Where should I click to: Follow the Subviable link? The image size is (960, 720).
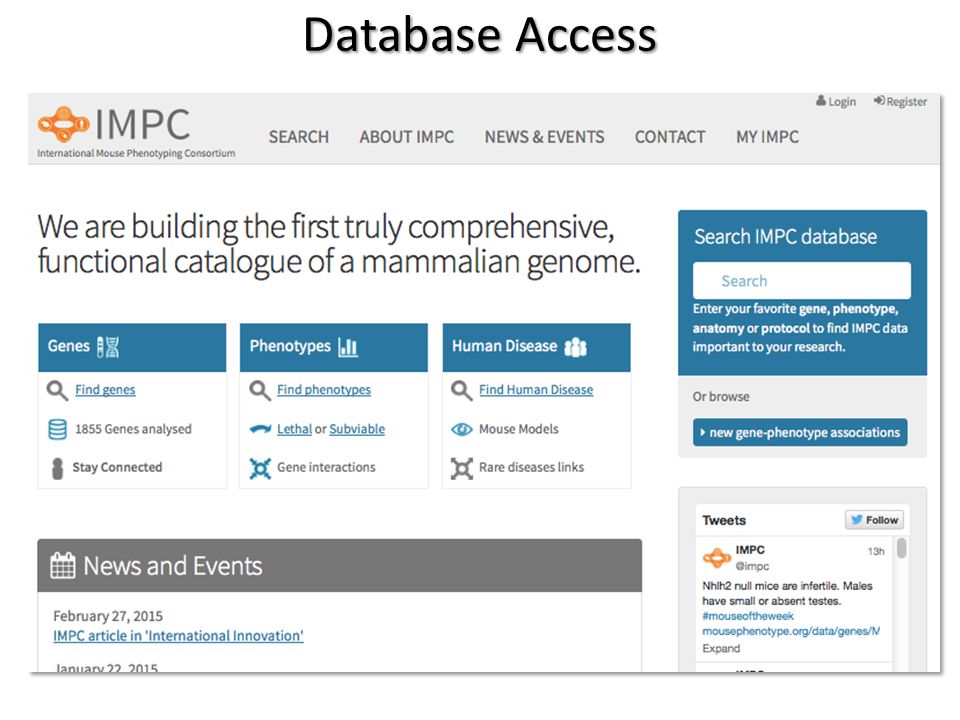(357, 429)
